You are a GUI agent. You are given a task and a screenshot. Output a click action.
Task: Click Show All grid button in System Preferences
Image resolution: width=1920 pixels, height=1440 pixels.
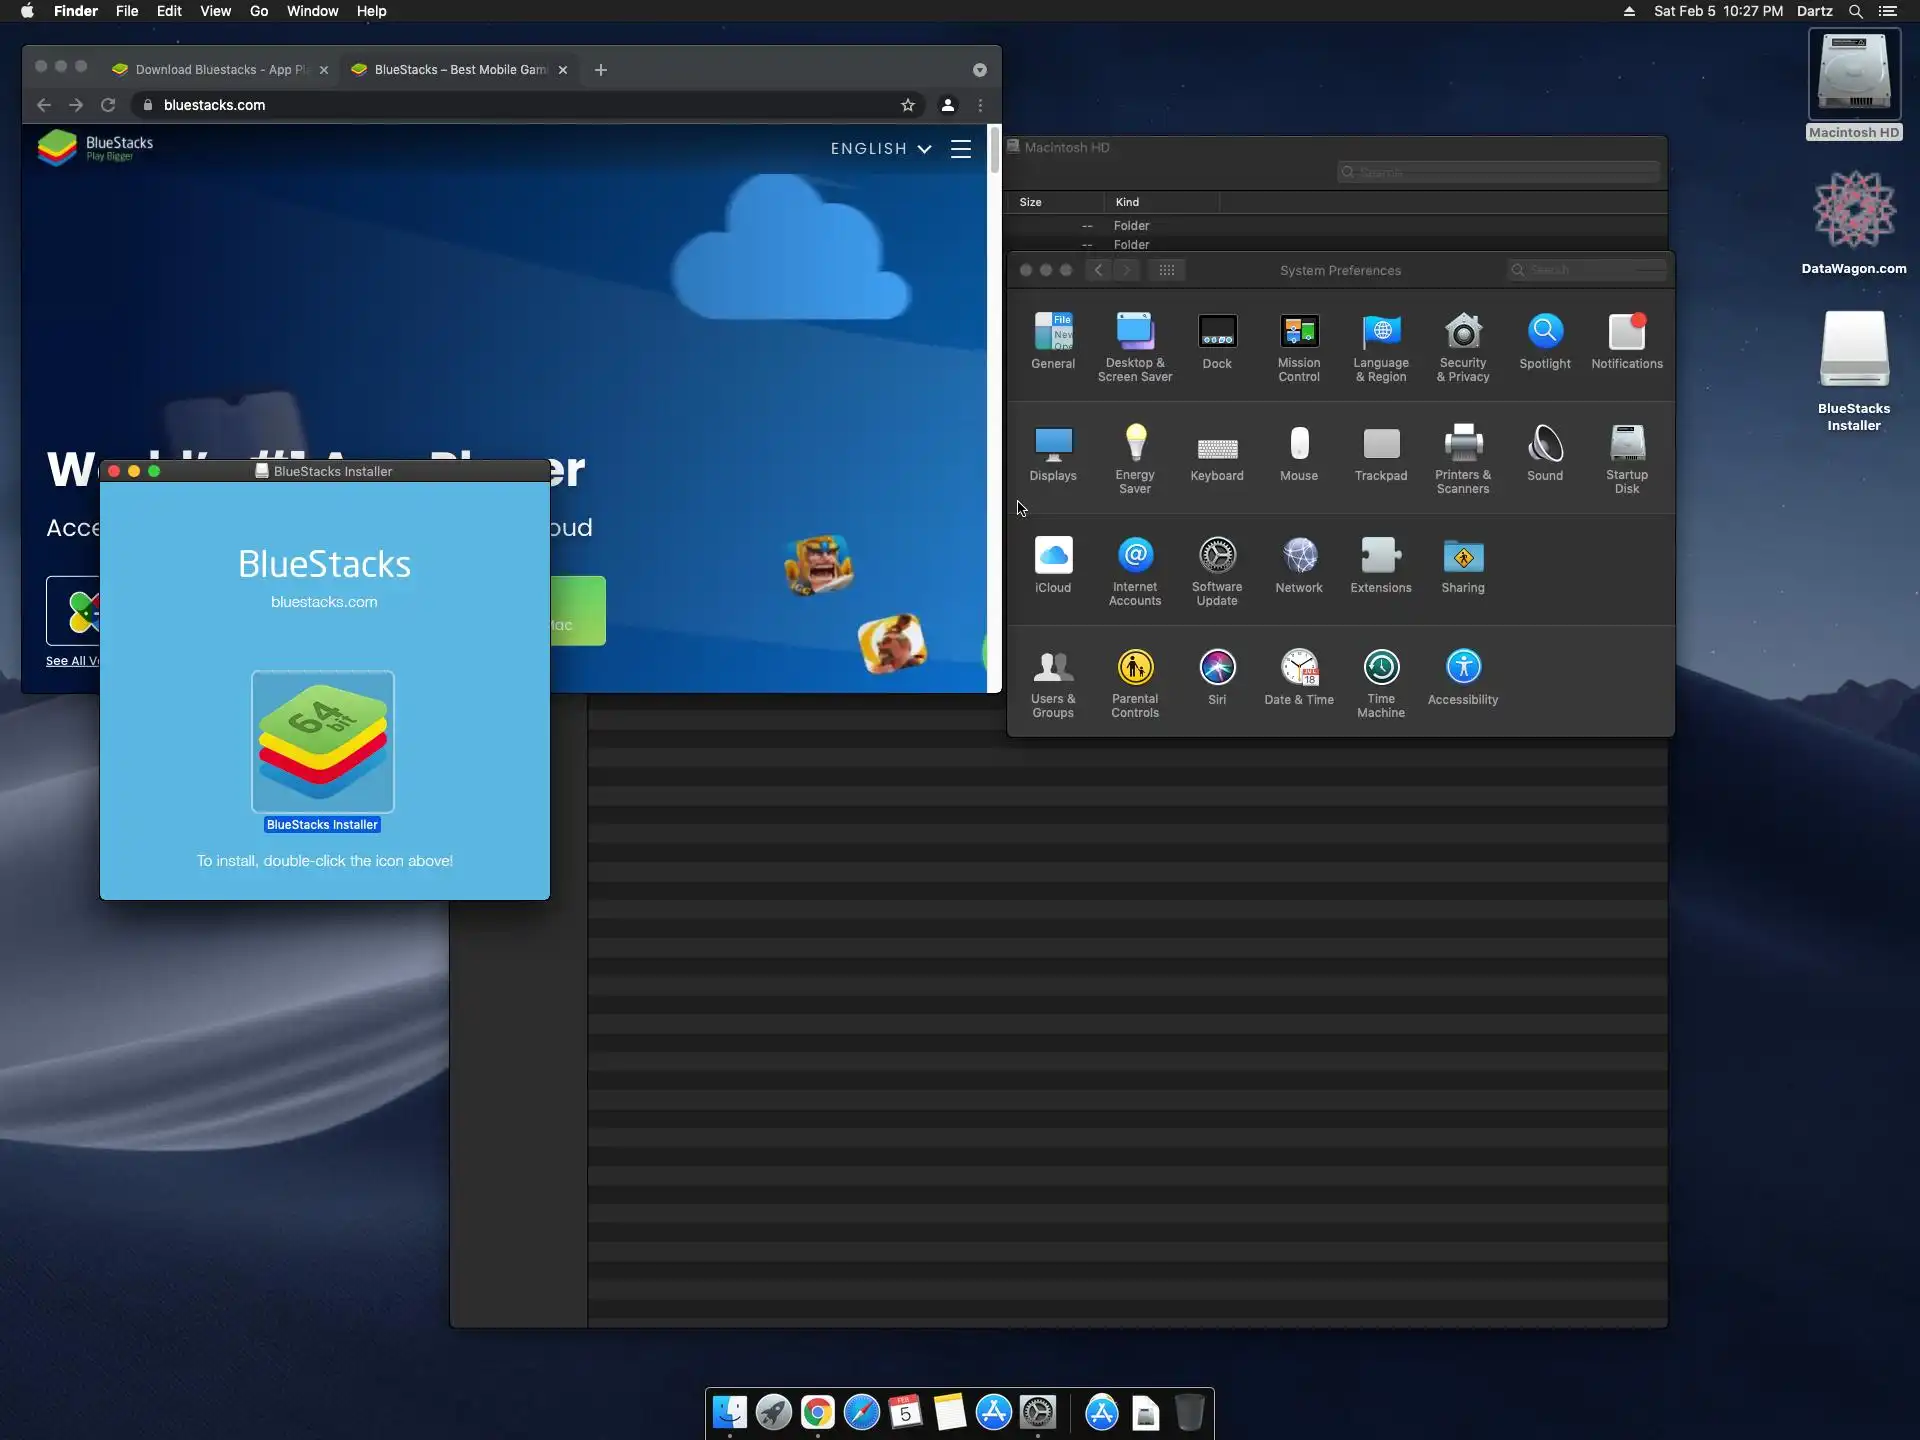click(x=1166, y=270)
